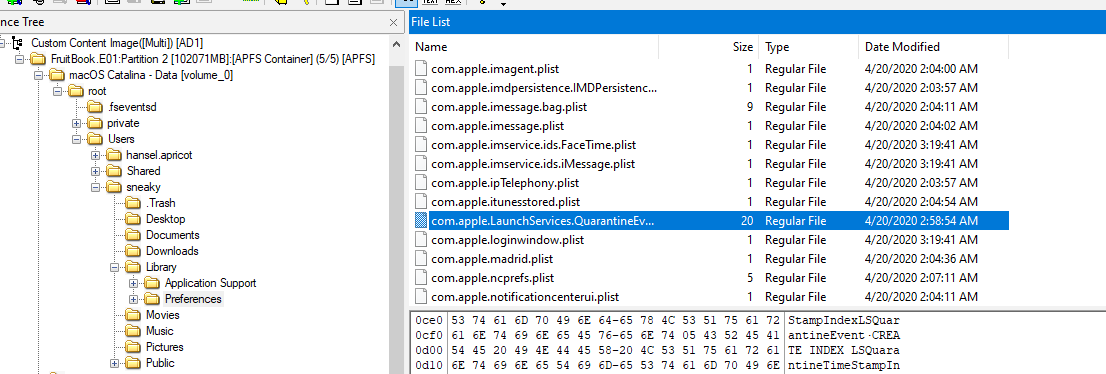Click the FruitBook.E01 partition folder icon
1106x374 pixels.
click(37, 59)
